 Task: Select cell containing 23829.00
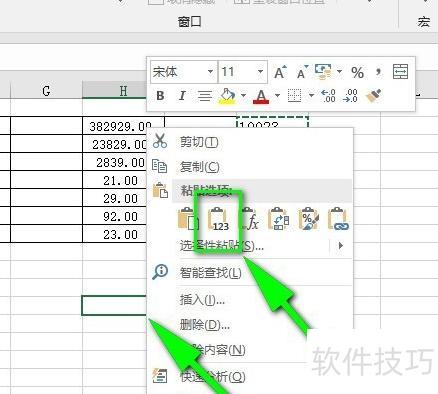pos(115,144)
